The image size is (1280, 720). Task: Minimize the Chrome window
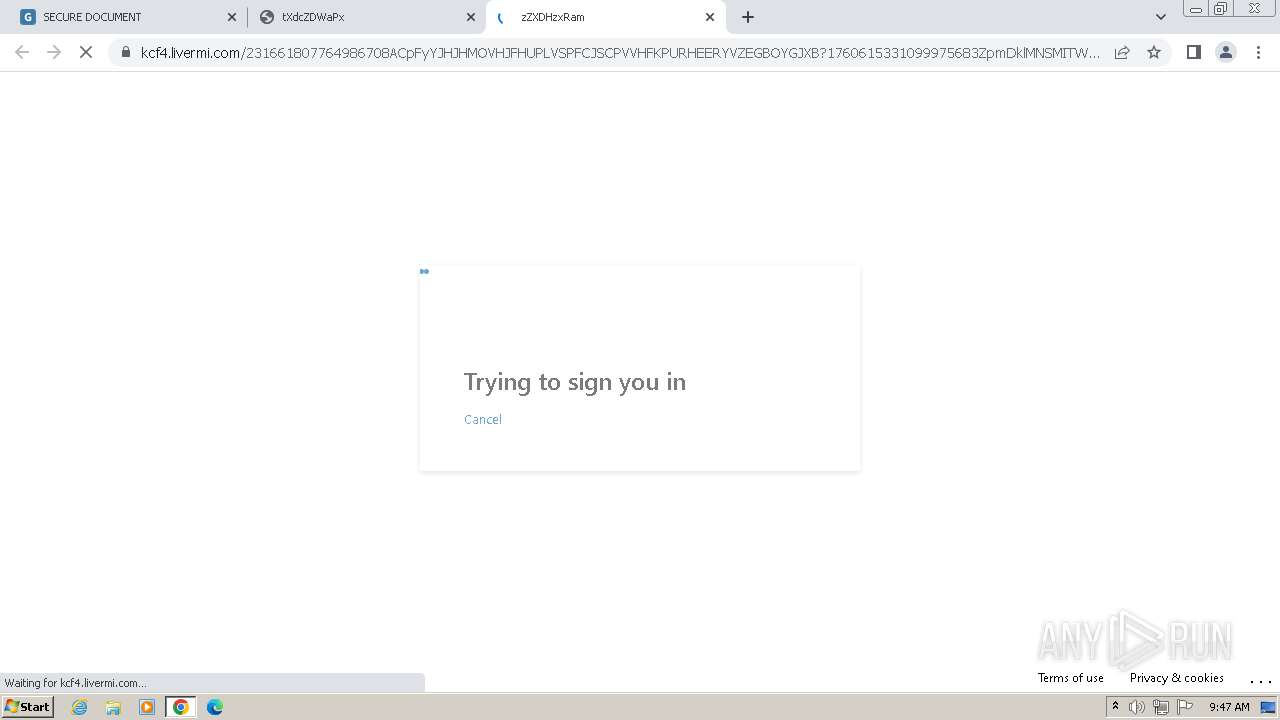coord(1196,8)
